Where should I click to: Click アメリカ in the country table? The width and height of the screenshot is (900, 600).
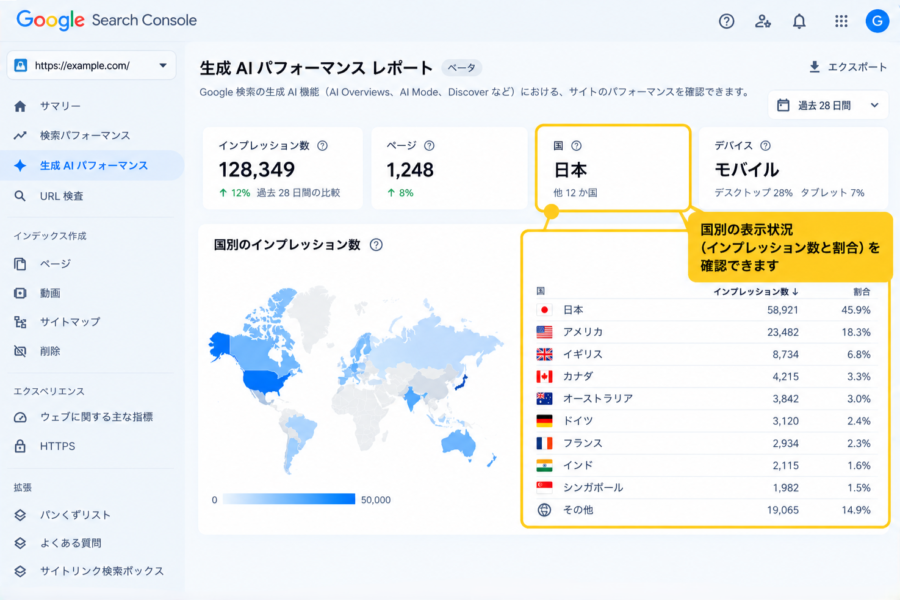coord(583,332)
